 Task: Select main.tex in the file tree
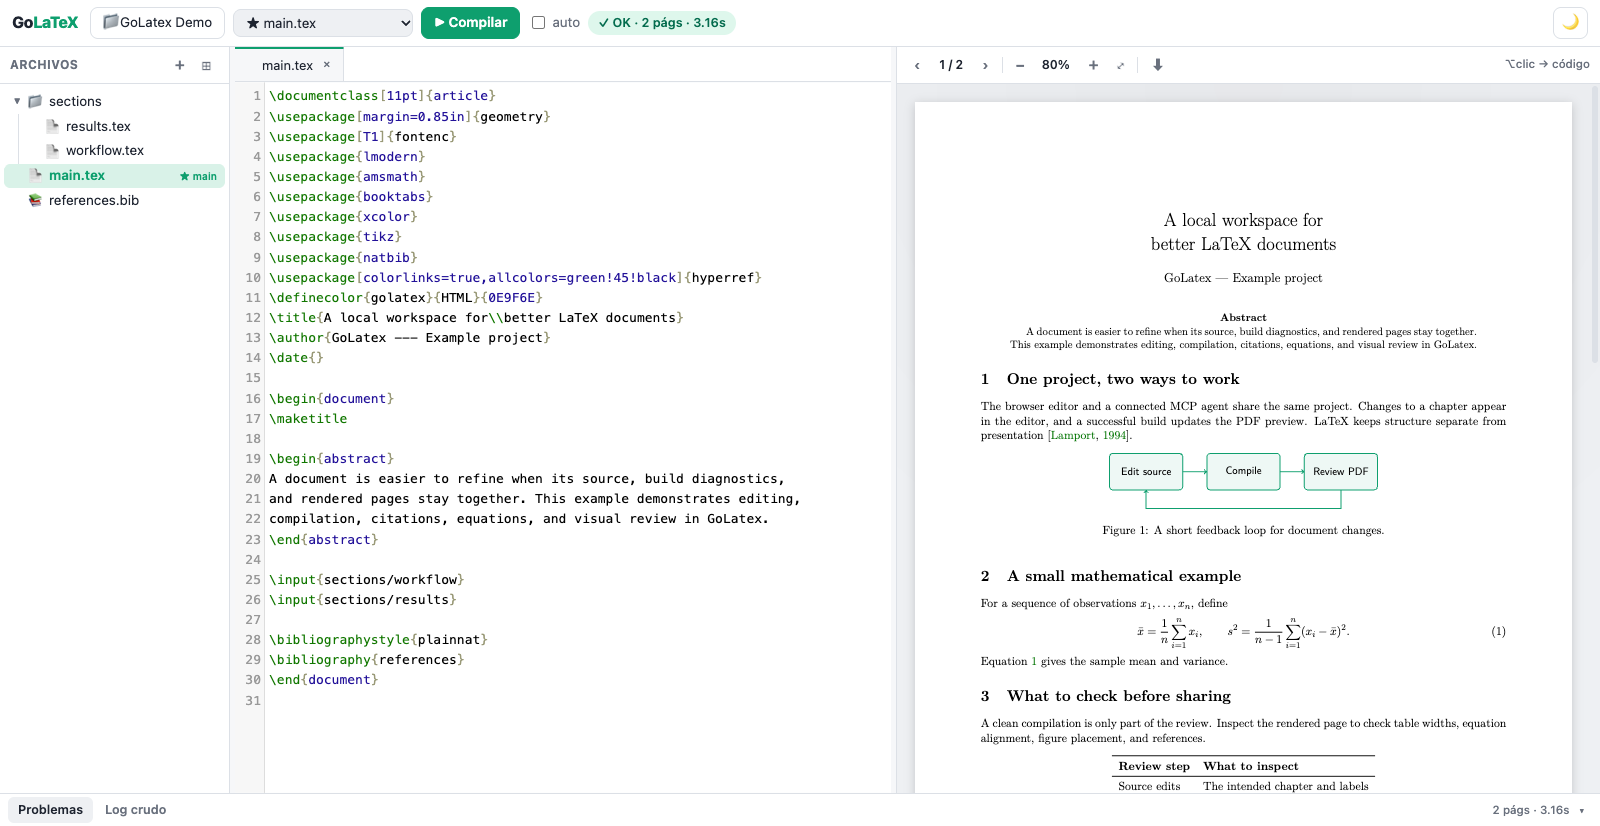click(114, 176)
